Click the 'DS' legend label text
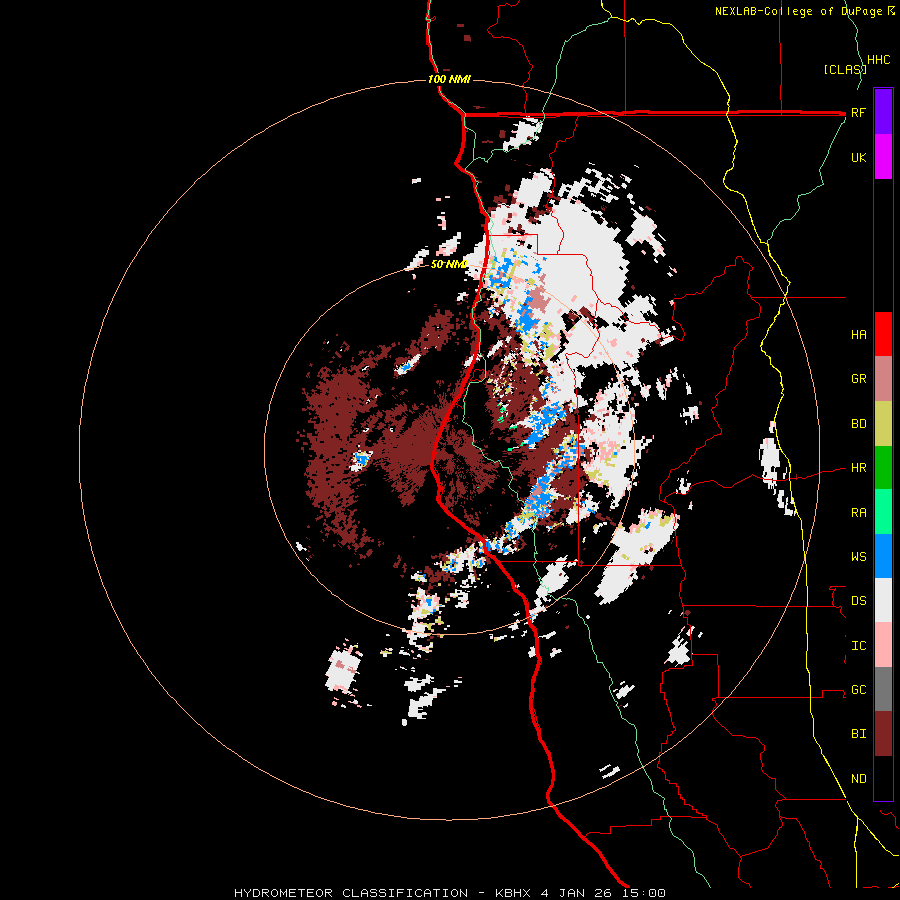This screenshot has width=900, height=900. pyautogui.click(x=858, y=601)
